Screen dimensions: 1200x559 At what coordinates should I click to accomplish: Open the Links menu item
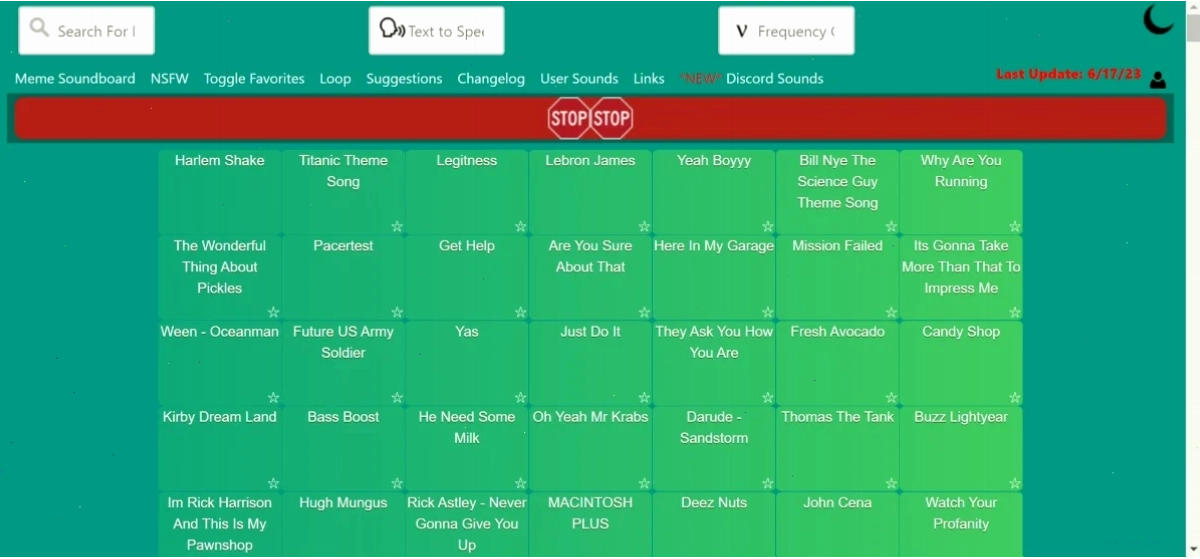tap(649, 79)
